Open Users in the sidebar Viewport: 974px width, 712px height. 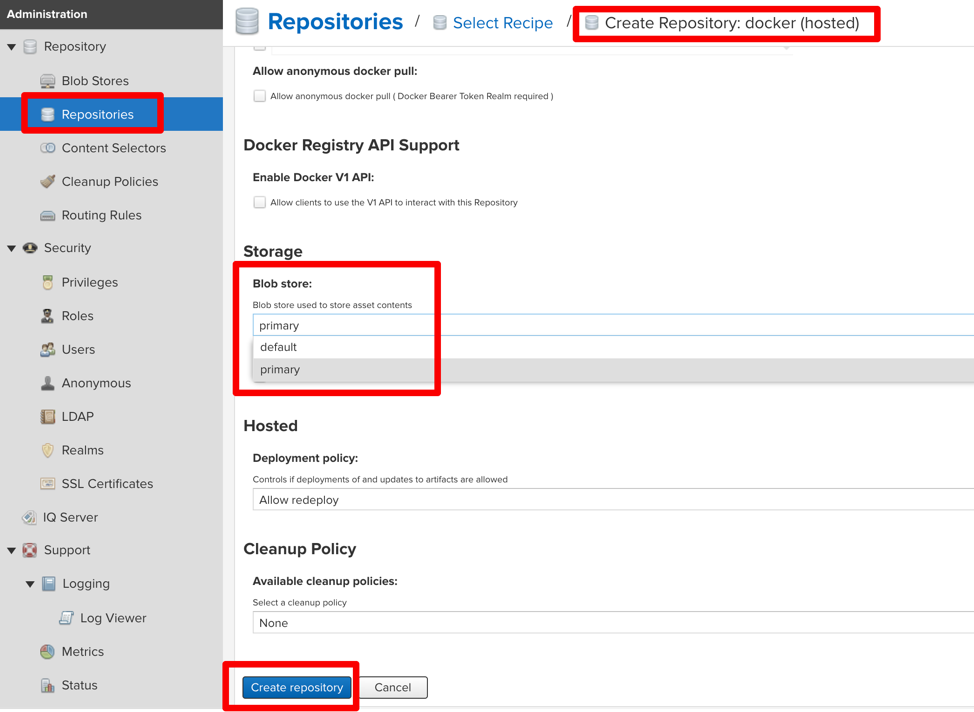(x=78, y=349)
